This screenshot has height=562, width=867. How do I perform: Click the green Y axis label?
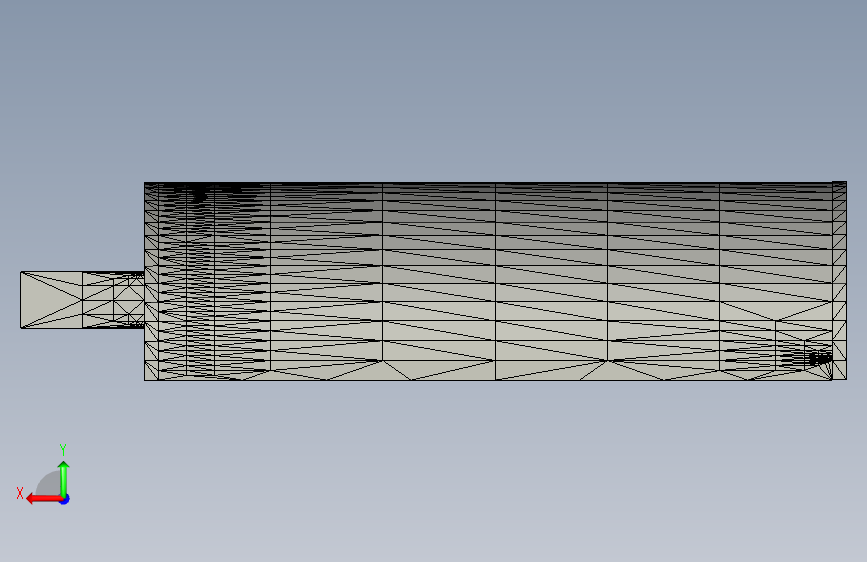point(63,449)
